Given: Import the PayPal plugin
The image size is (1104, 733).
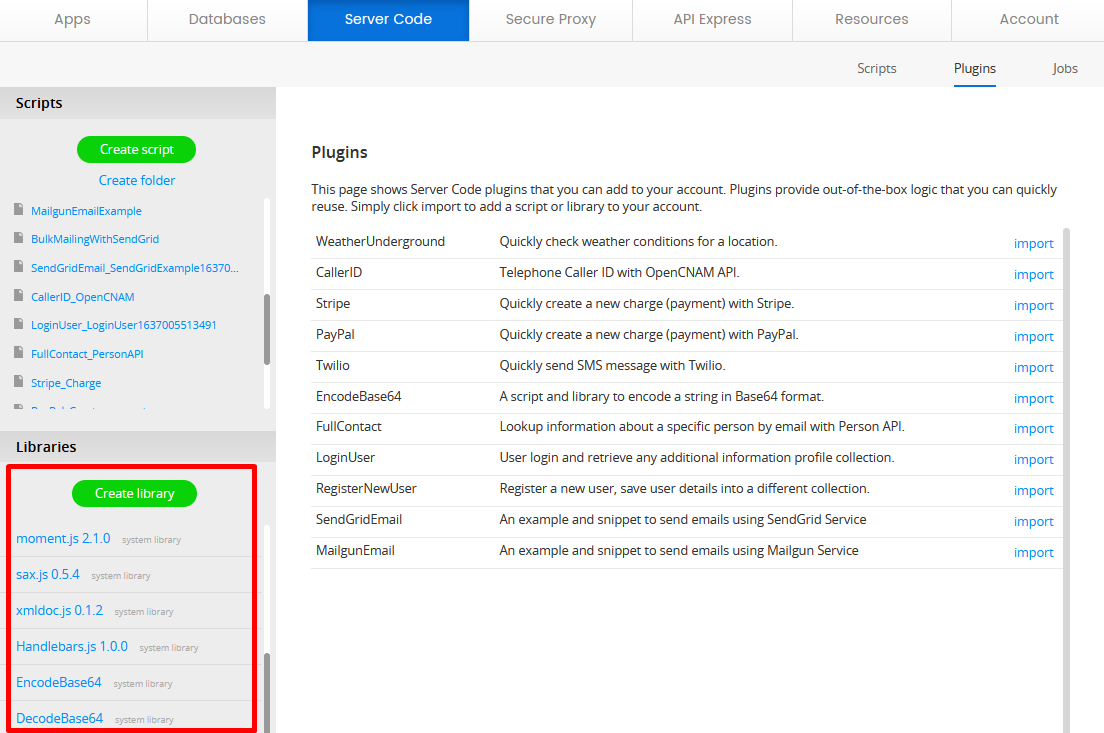Looking at the screenshot, I should pos(1034,337).
